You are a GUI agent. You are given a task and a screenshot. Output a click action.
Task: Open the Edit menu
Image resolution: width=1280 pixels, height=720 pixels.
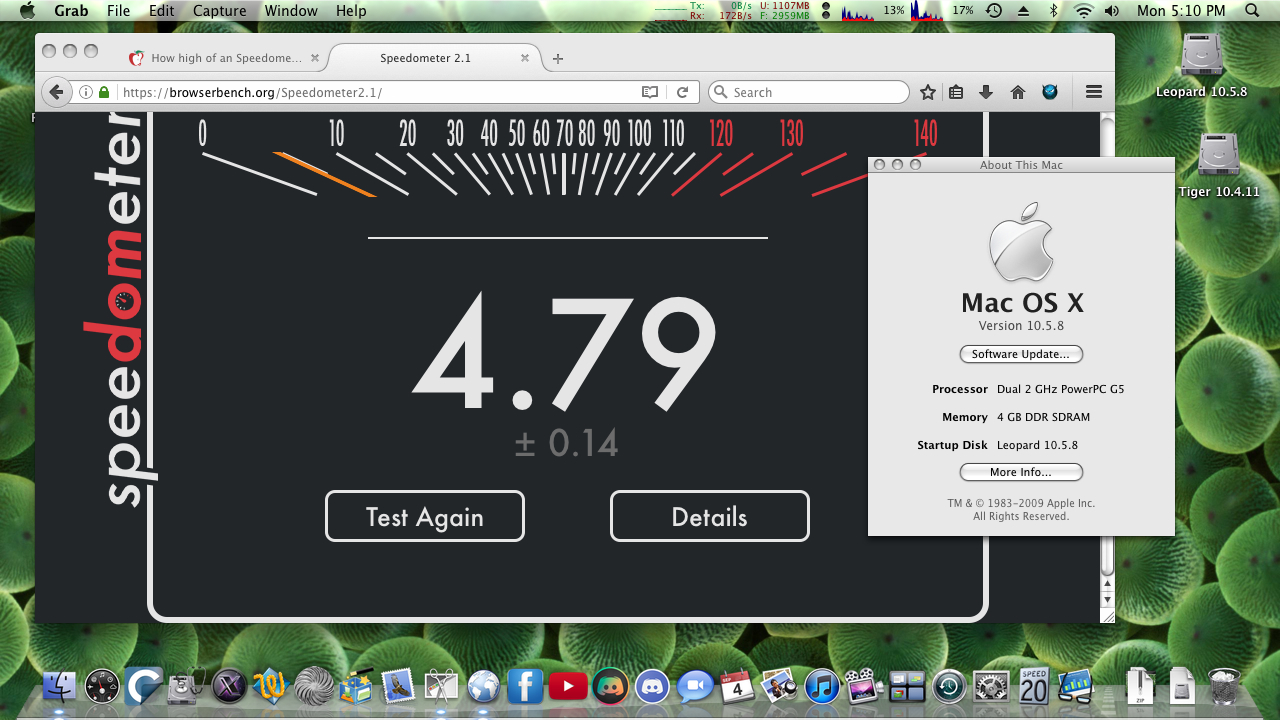point(161,11)
